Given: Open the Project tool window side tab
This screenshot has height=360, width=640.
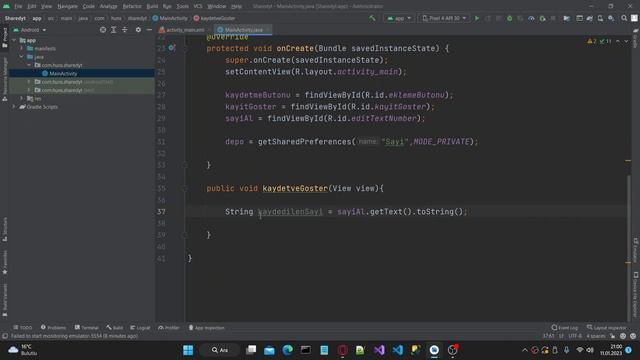Looking at the screenshot, I should [x=5, y=38].
